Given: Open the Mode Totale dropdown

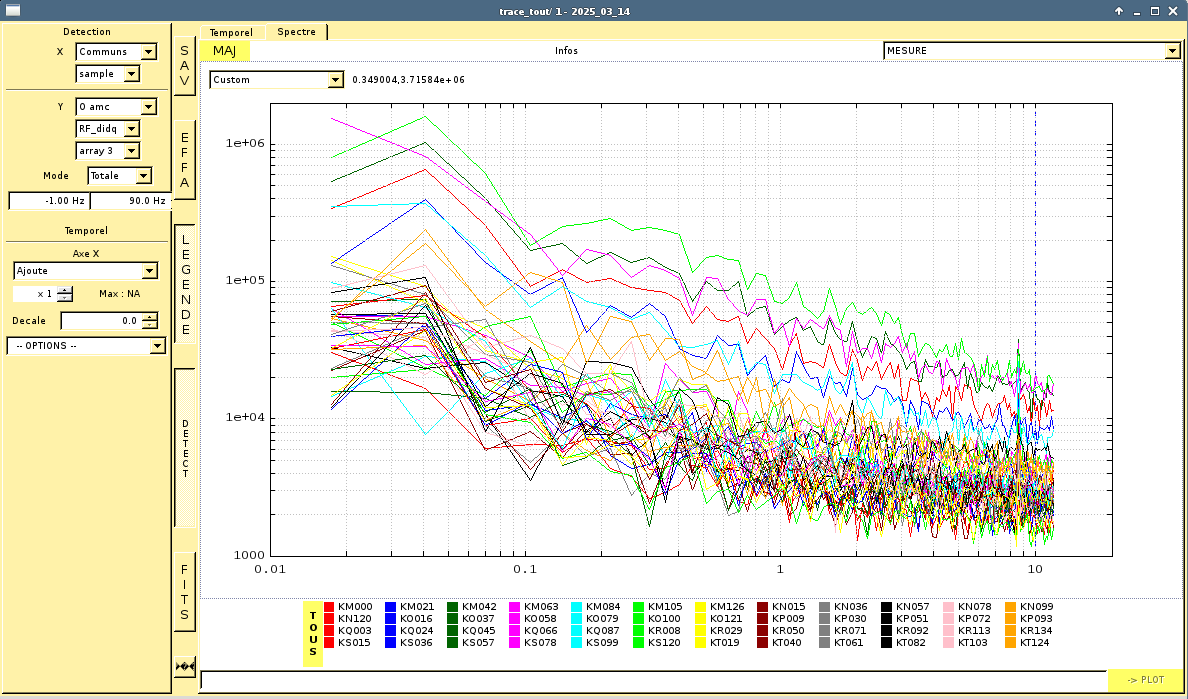Looking at the screenshot, I should [119, 176].
